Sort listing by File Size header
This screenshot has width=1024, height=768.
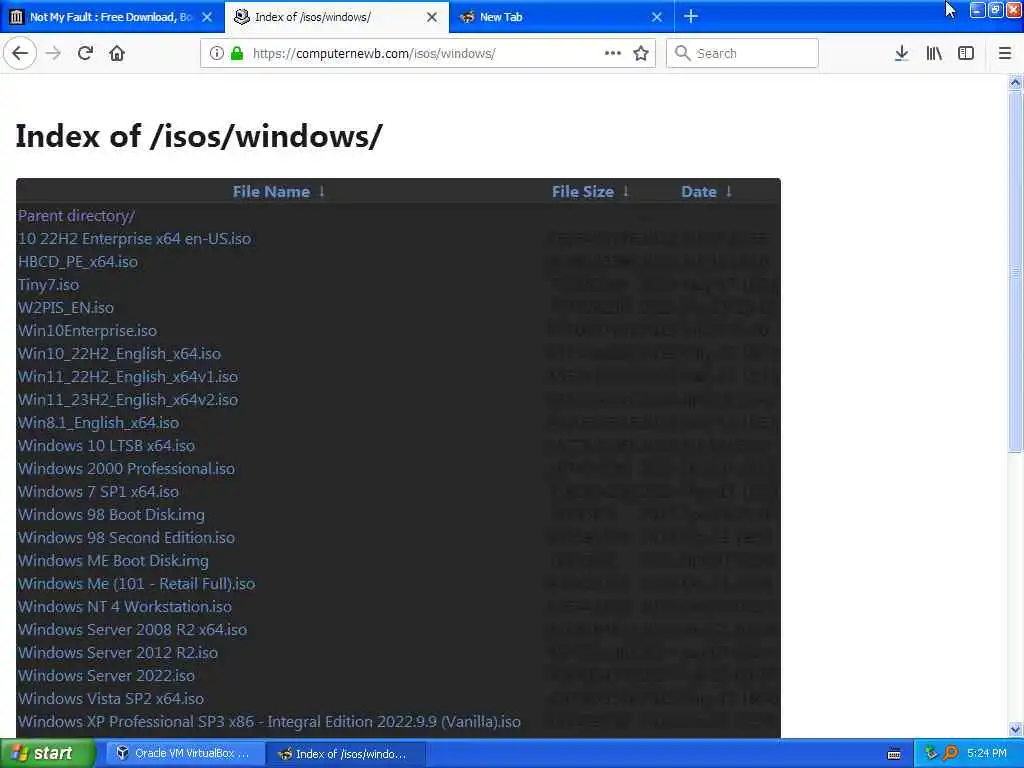click(x=583, y=191)
